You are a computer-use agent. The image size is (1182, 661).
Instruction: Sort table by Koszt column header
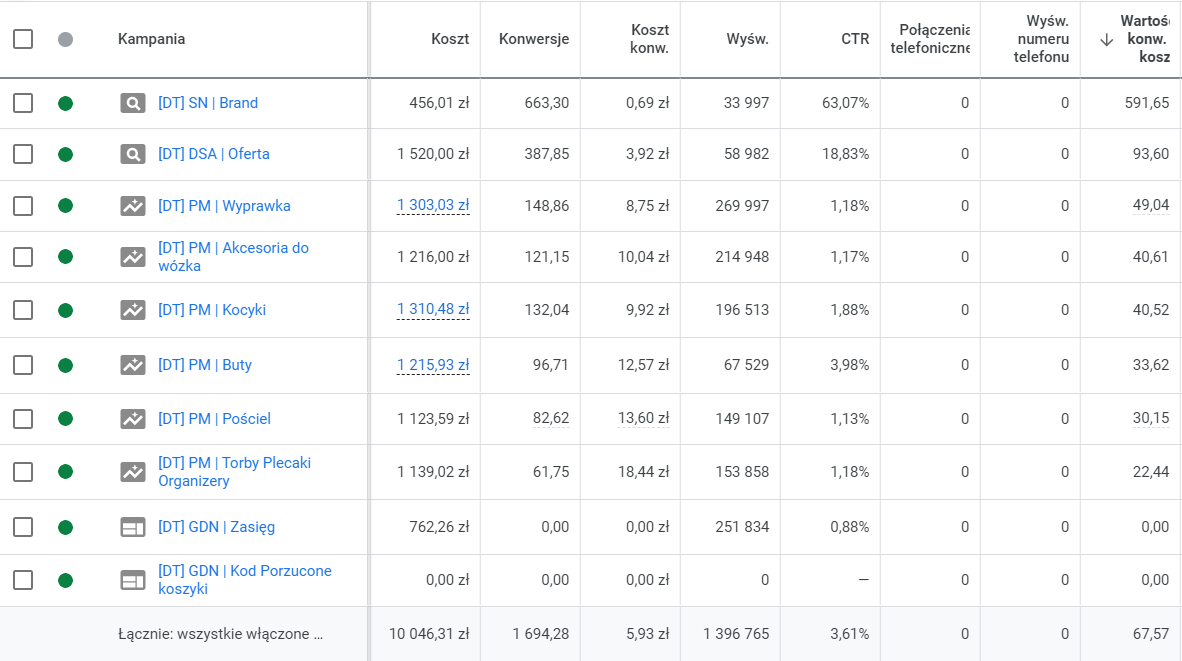450,39
